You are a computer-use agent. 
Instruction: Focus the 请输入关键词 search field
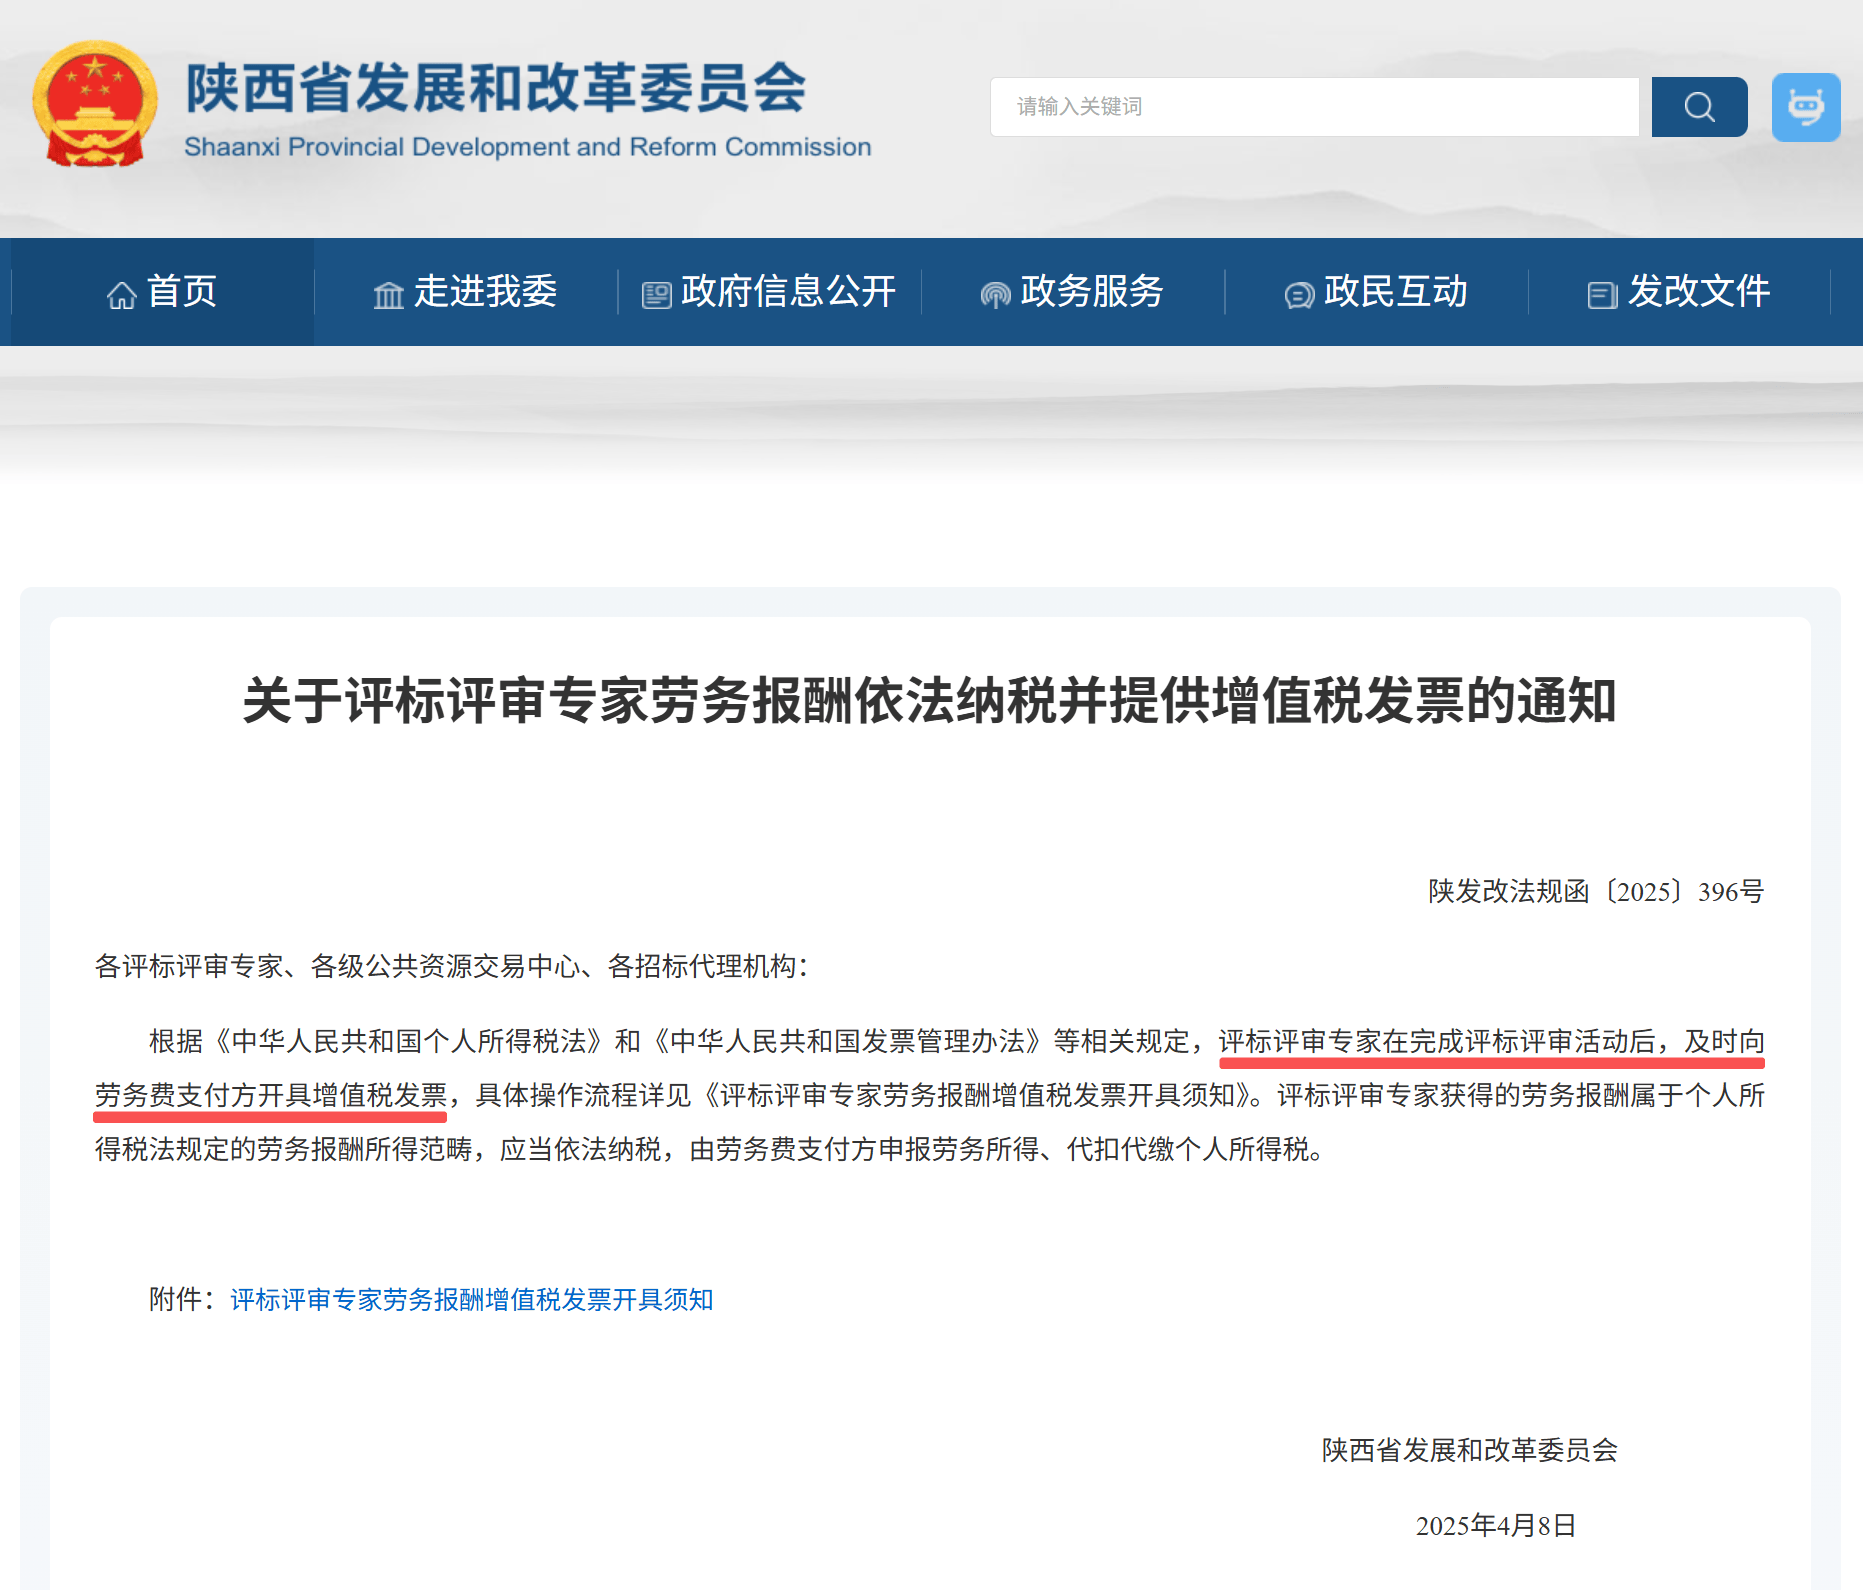pyautogui.click(x=1313, y=107)
